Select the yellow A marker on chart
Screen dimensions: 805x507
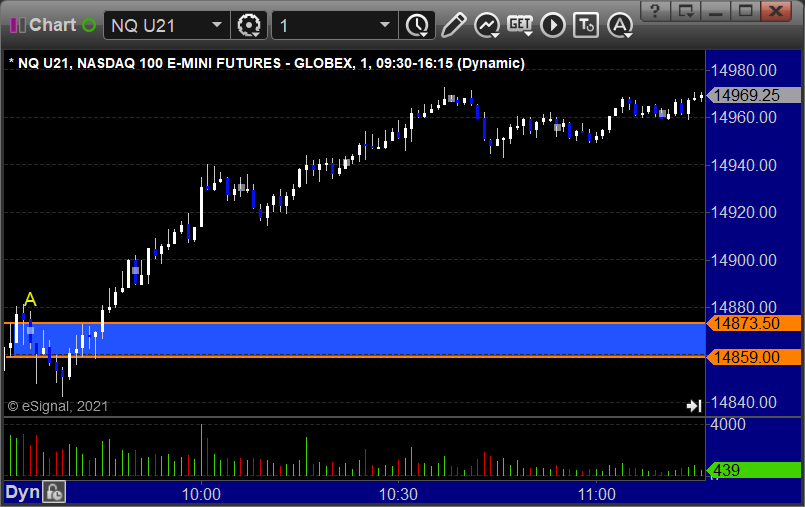point(30,299)
